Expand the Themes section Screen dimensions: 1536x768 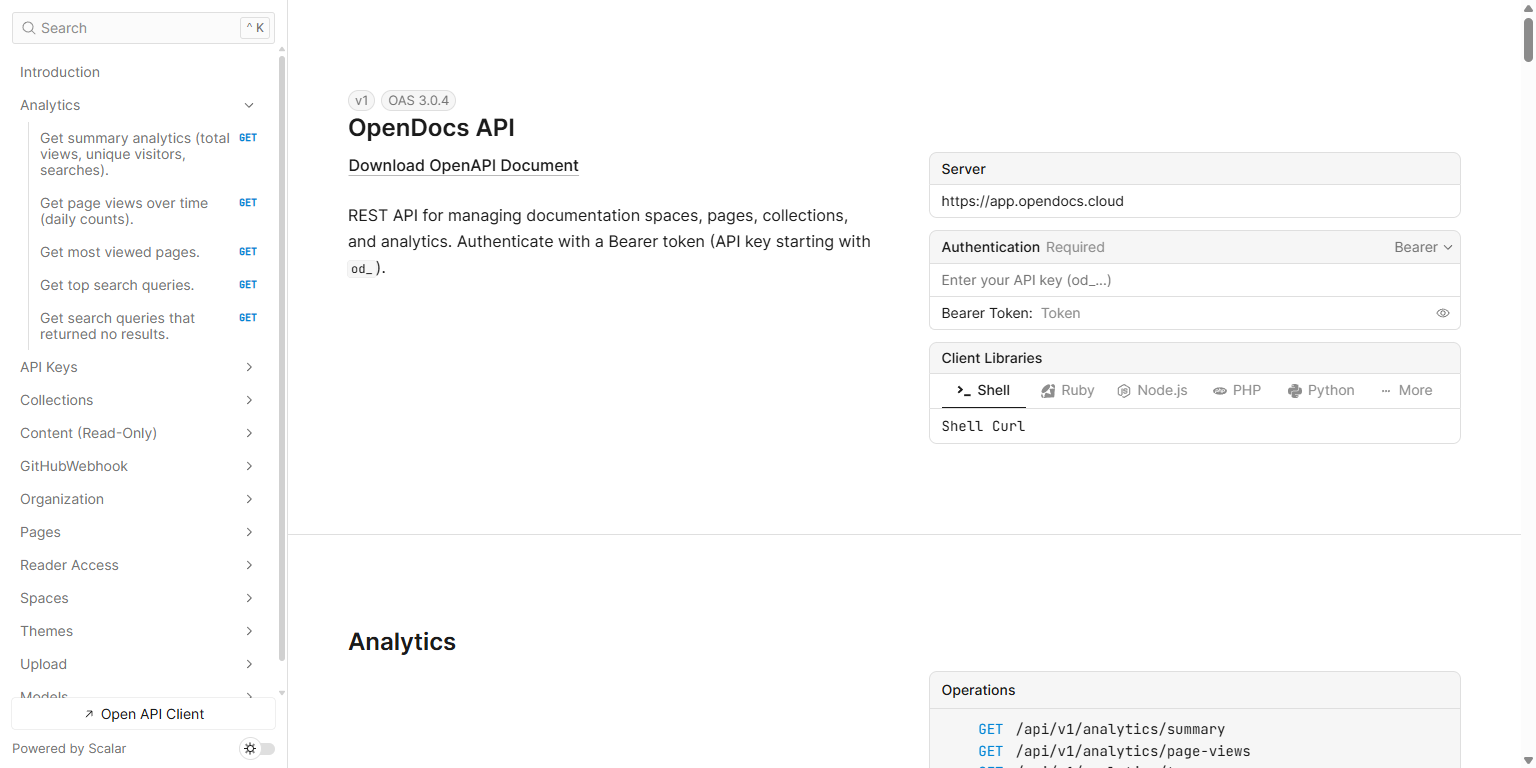tap(249, 631)
